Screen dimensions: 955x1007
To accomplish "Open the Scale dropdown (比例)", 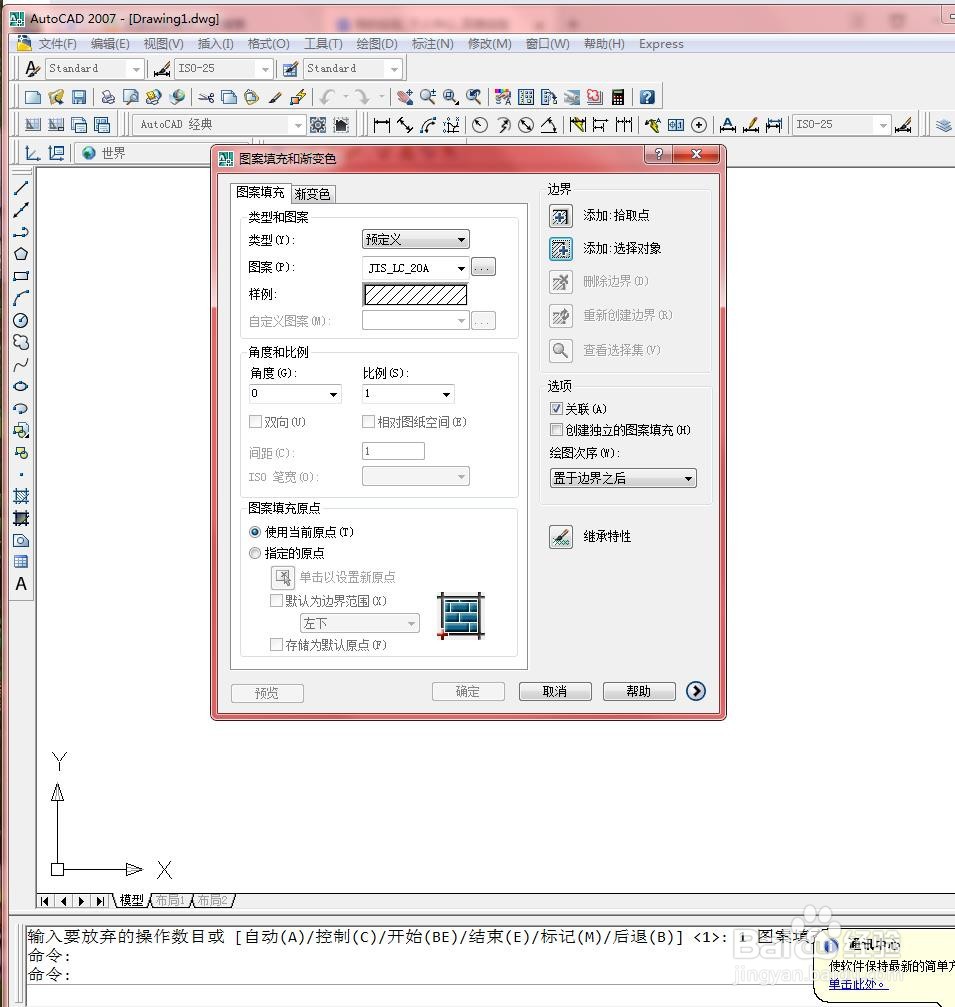I will pos(408,394).
